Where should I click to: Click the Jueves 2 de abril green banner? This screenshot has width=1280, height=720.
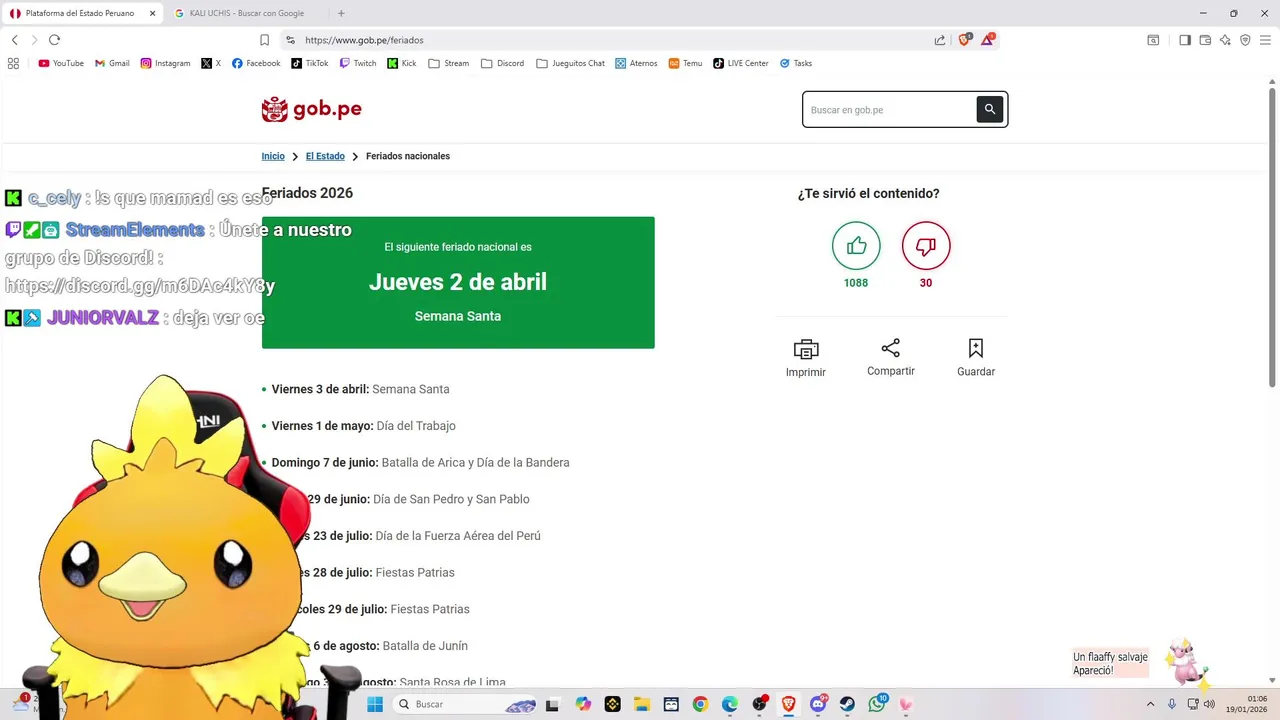[458, 283]
